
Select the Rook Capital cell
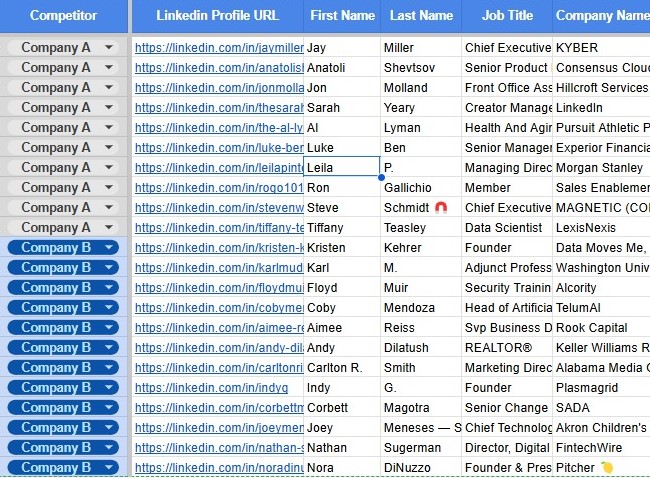coord(601,328)
